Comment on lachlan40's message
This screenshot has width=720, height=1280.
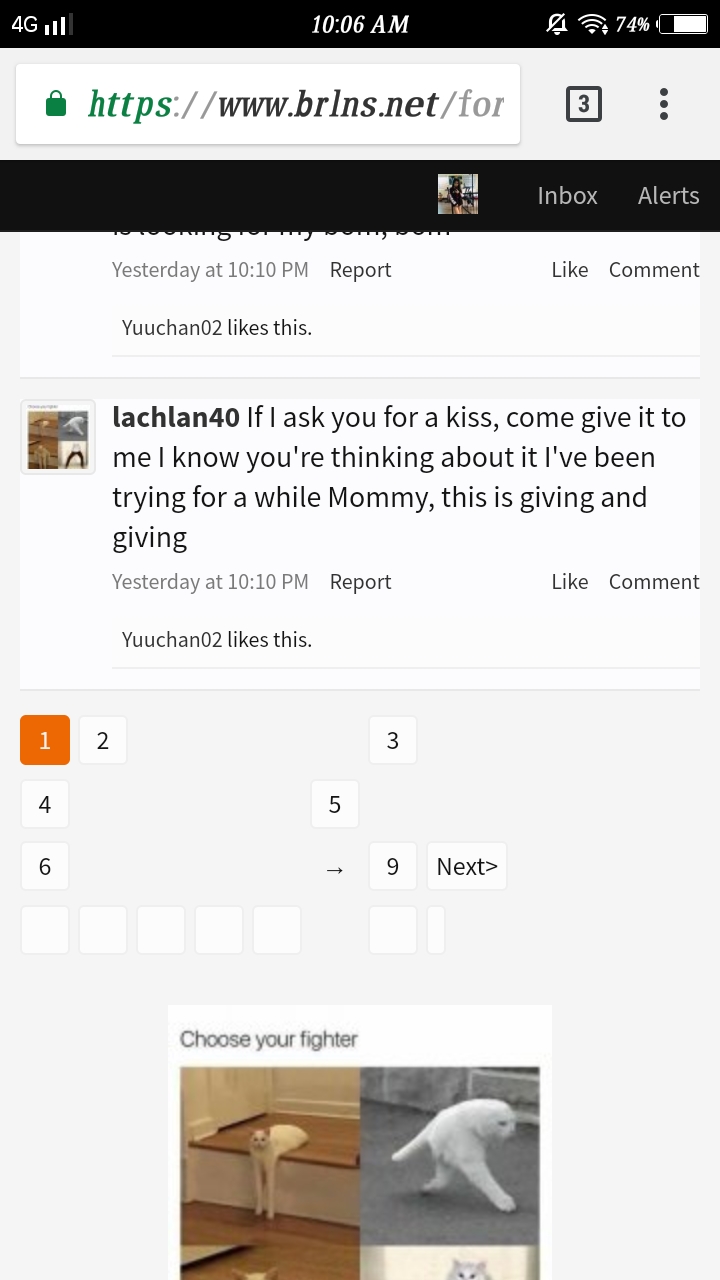click(654, 582)
